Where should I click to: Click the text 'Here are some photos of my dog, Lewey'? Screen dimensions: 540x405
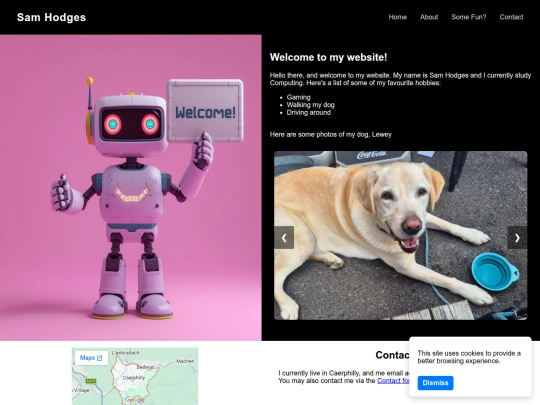click(331, 135)
